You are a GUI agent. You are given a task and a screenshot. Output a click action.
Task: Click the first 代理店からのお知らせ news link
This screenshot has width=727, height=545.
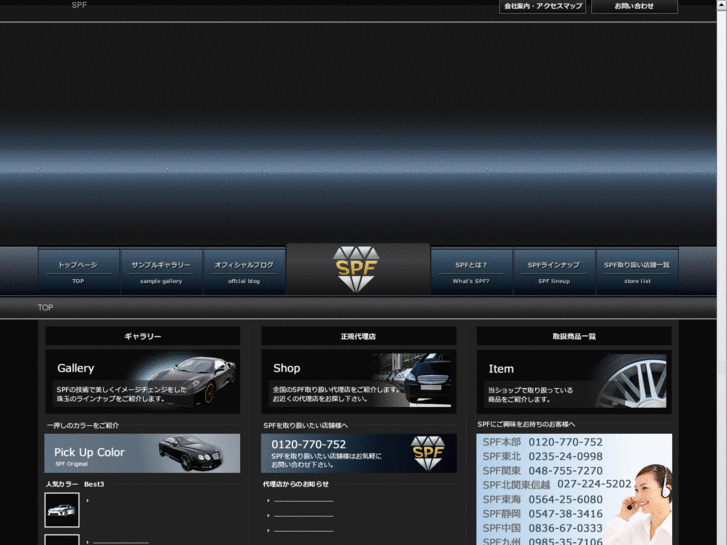(303, 501)
